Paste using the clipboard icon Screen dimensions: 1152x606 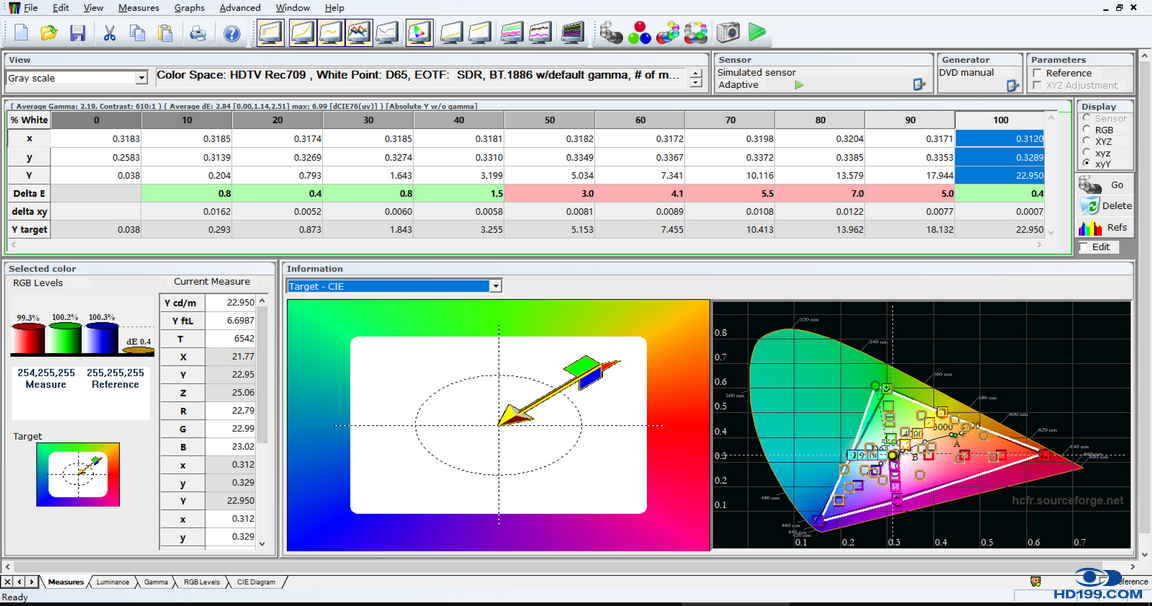point(166,32)
